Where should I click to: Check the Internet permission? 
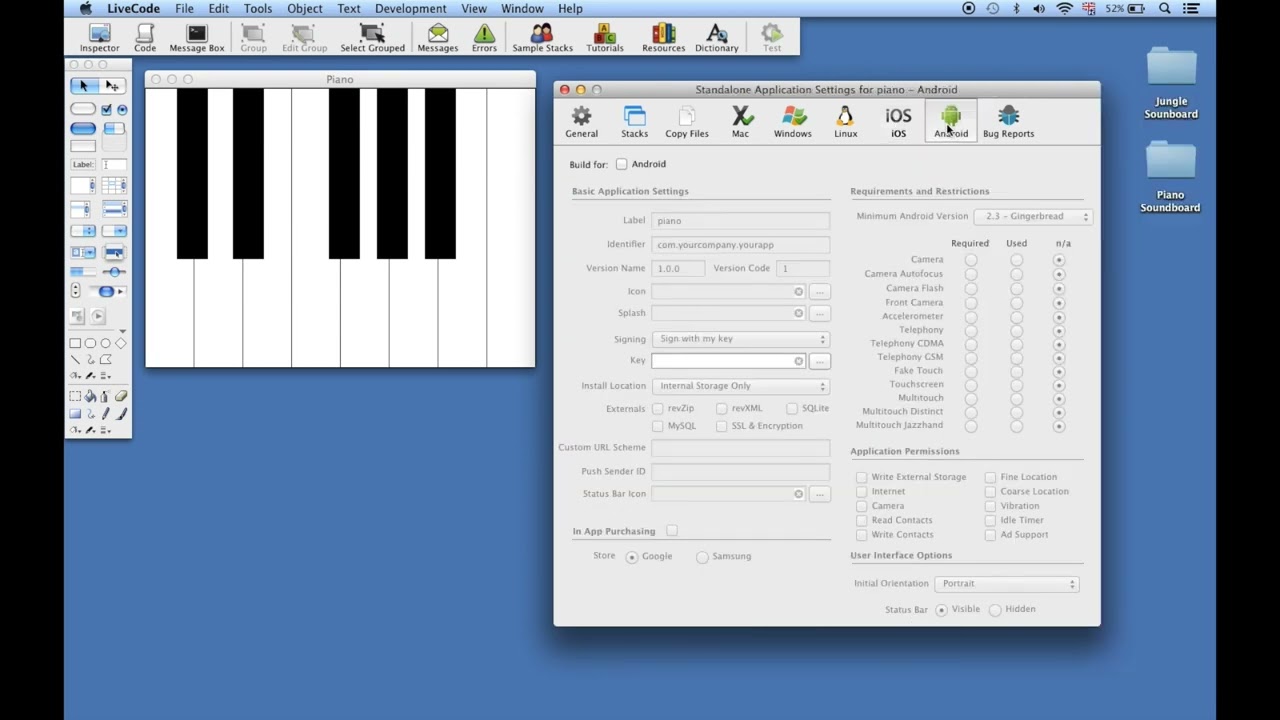pyautogui.click(x=861, y=492)
